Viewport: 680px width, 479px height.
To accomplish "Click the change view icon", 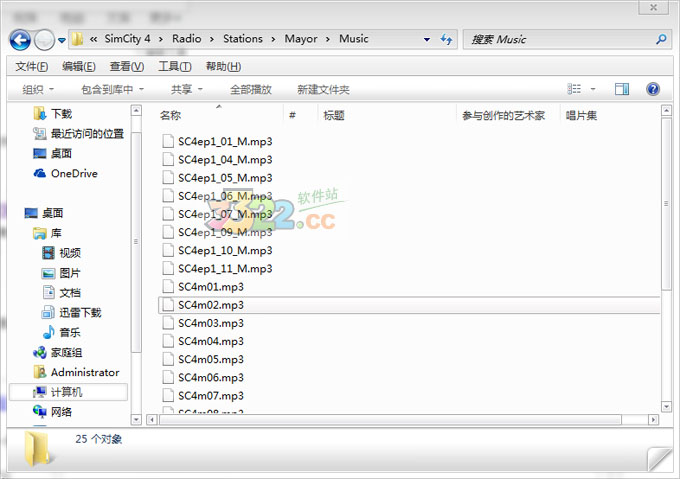I will point(574,89).
